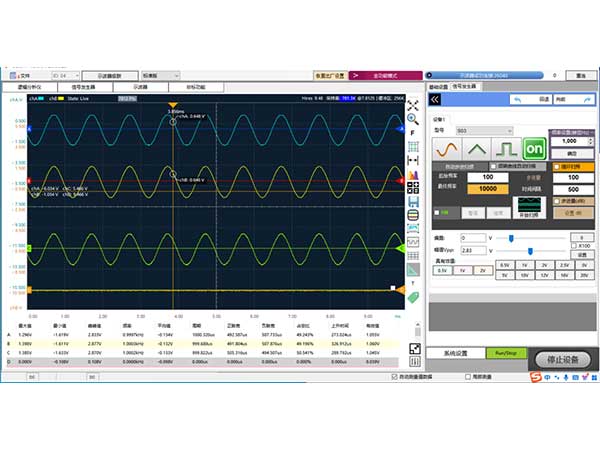Select the triangle wave waveform button
The width and height of the screenshot is (600, 450).
[x=476, y=148]
